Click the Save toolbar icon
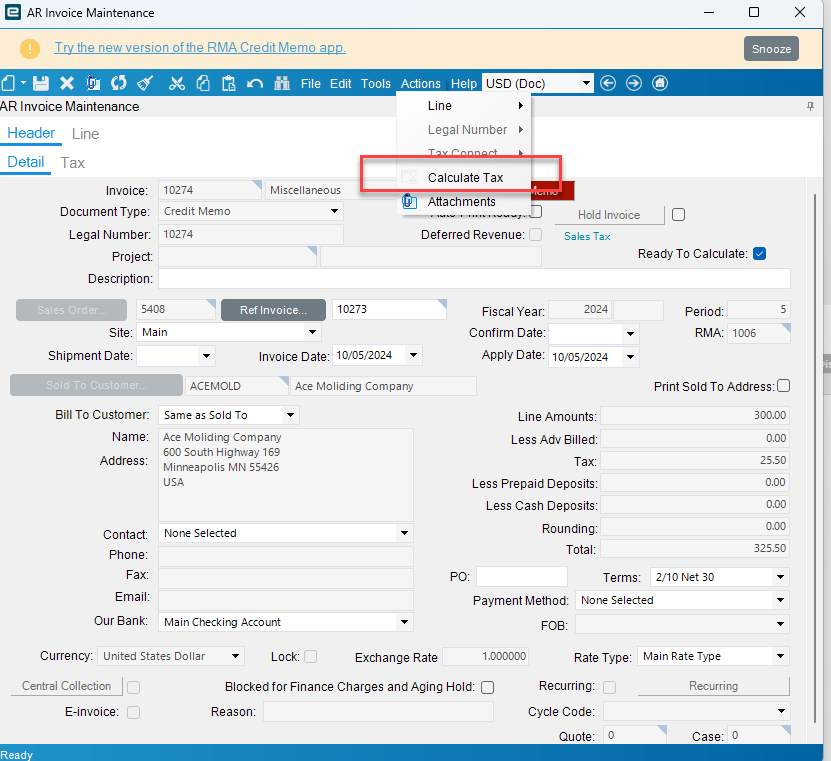This screenshot has height=761, width=831. pos(41,83)
